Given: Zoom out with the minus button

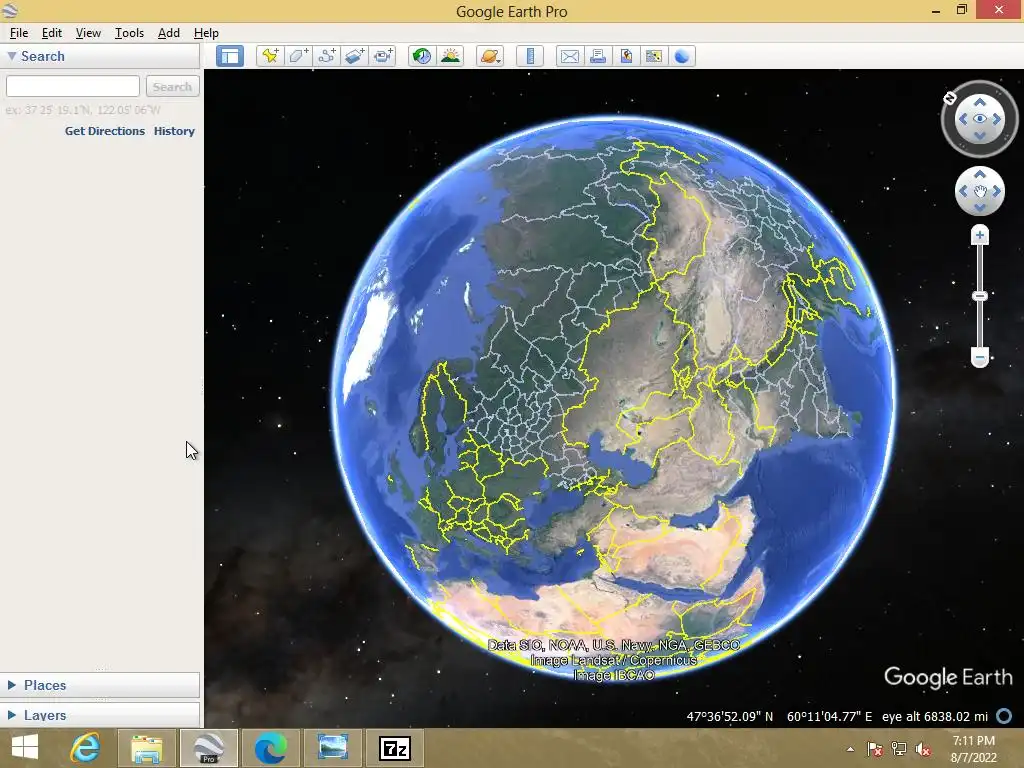Looking at the screenshot, I should pos(980,357).
